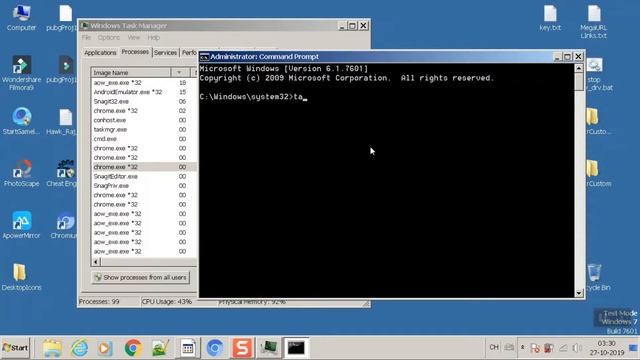Viewport: 640px width, 360px height.
Task: Open the Chromium taskbar icon
Action: (x=215, y=348)
